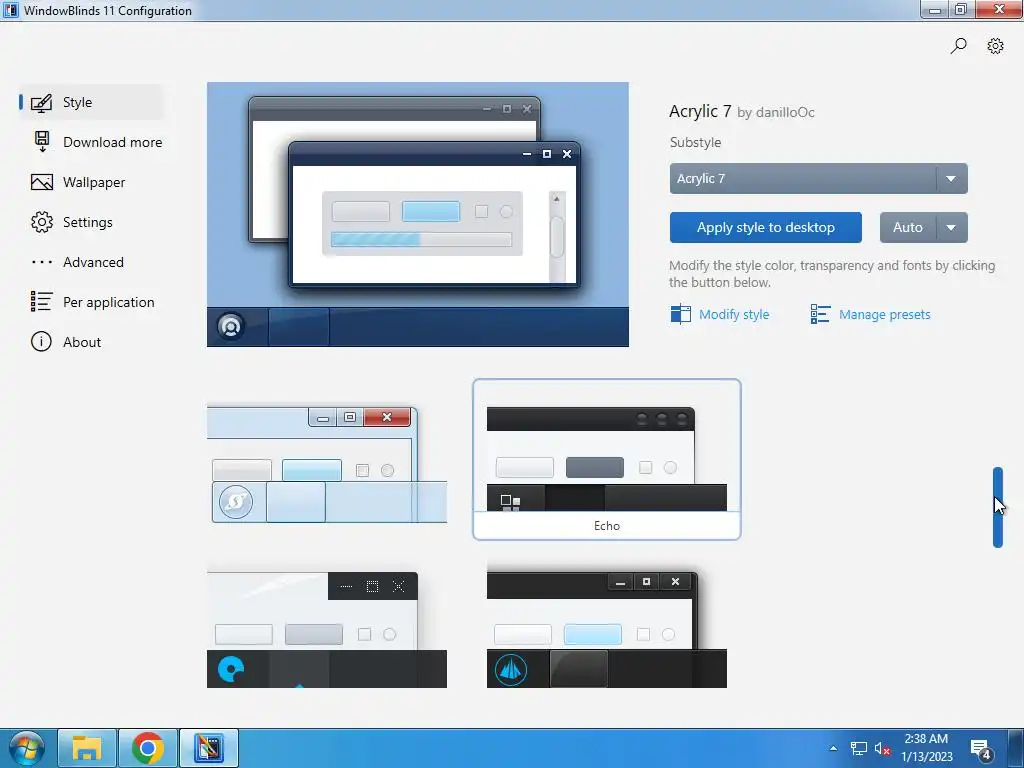The image size is (1024, 768).
Task: Click the Wallpaper picture icon
Action: (42, 182)
